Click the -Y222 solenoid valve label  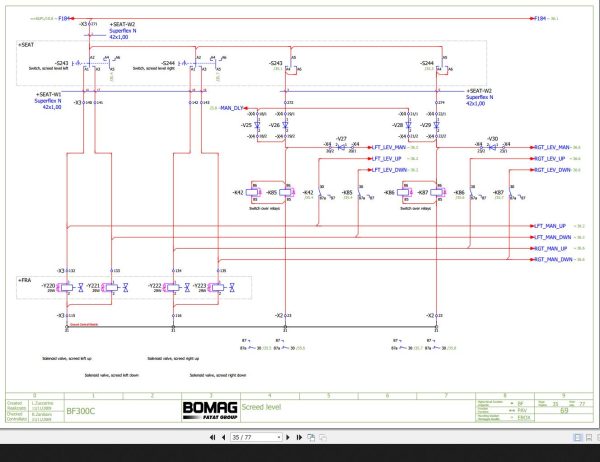coord(155,286)
